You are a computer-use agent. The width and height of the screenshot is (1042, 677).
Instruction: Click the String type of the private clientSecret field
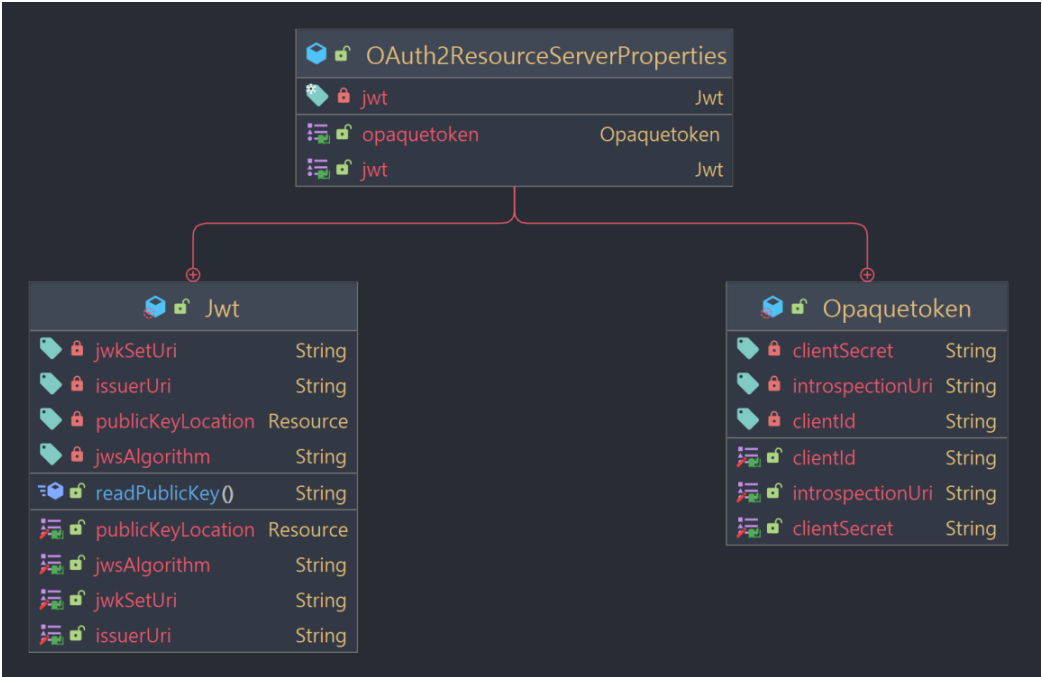[971, 351]
